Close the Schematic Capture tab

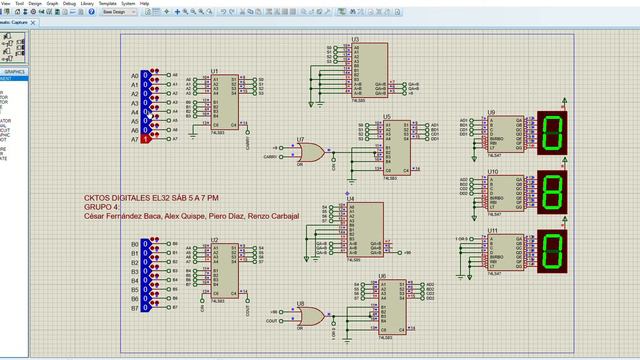(33, 23)
